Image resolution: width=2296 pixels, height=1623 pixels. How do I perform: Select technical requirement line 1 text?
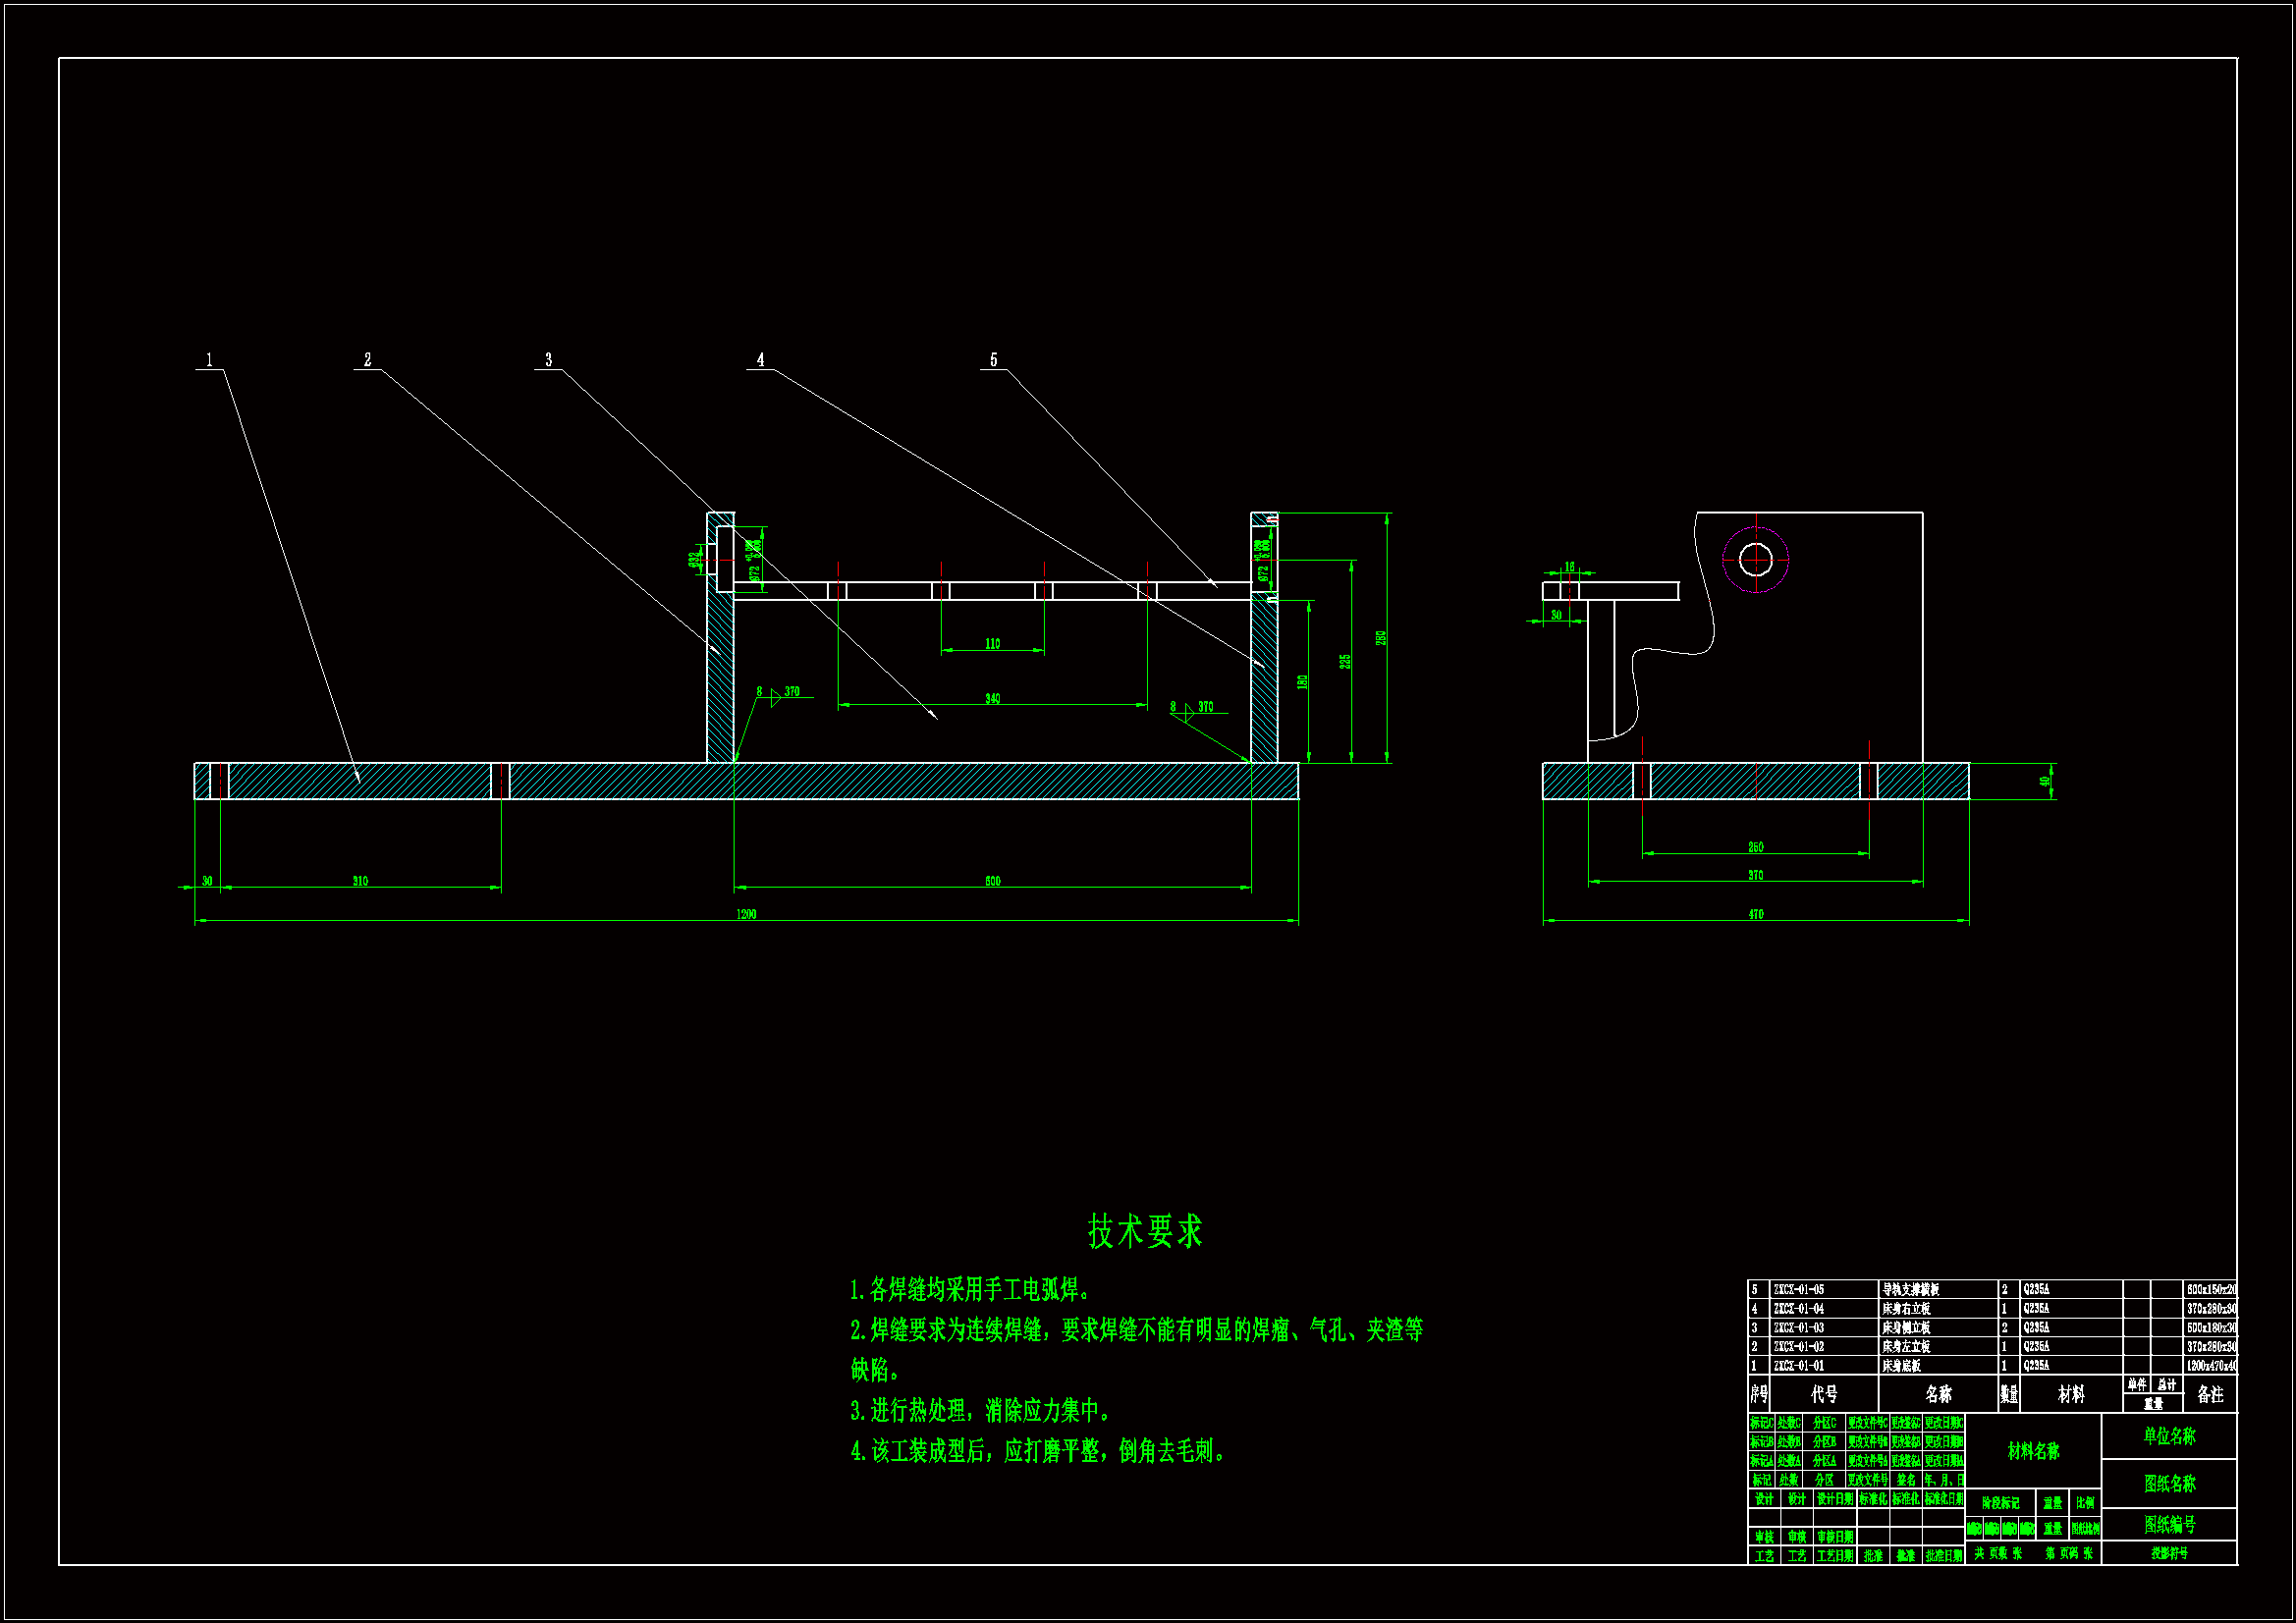(x=971, y=1290)
